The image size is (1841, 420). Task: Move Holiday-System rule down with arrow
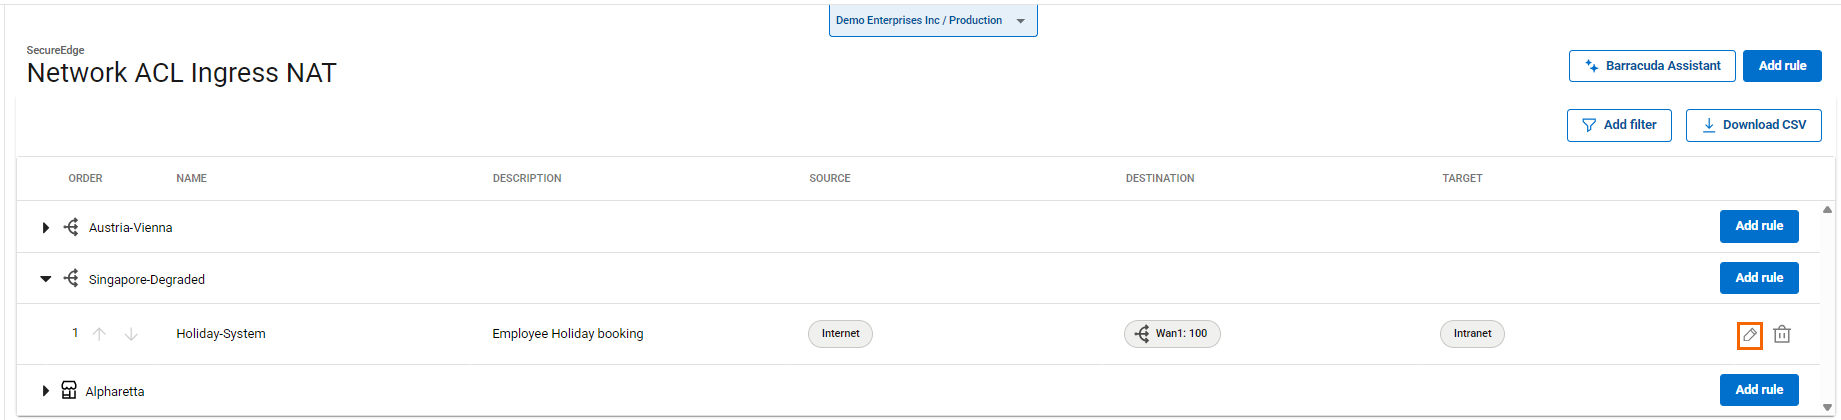tap(131, 334)
